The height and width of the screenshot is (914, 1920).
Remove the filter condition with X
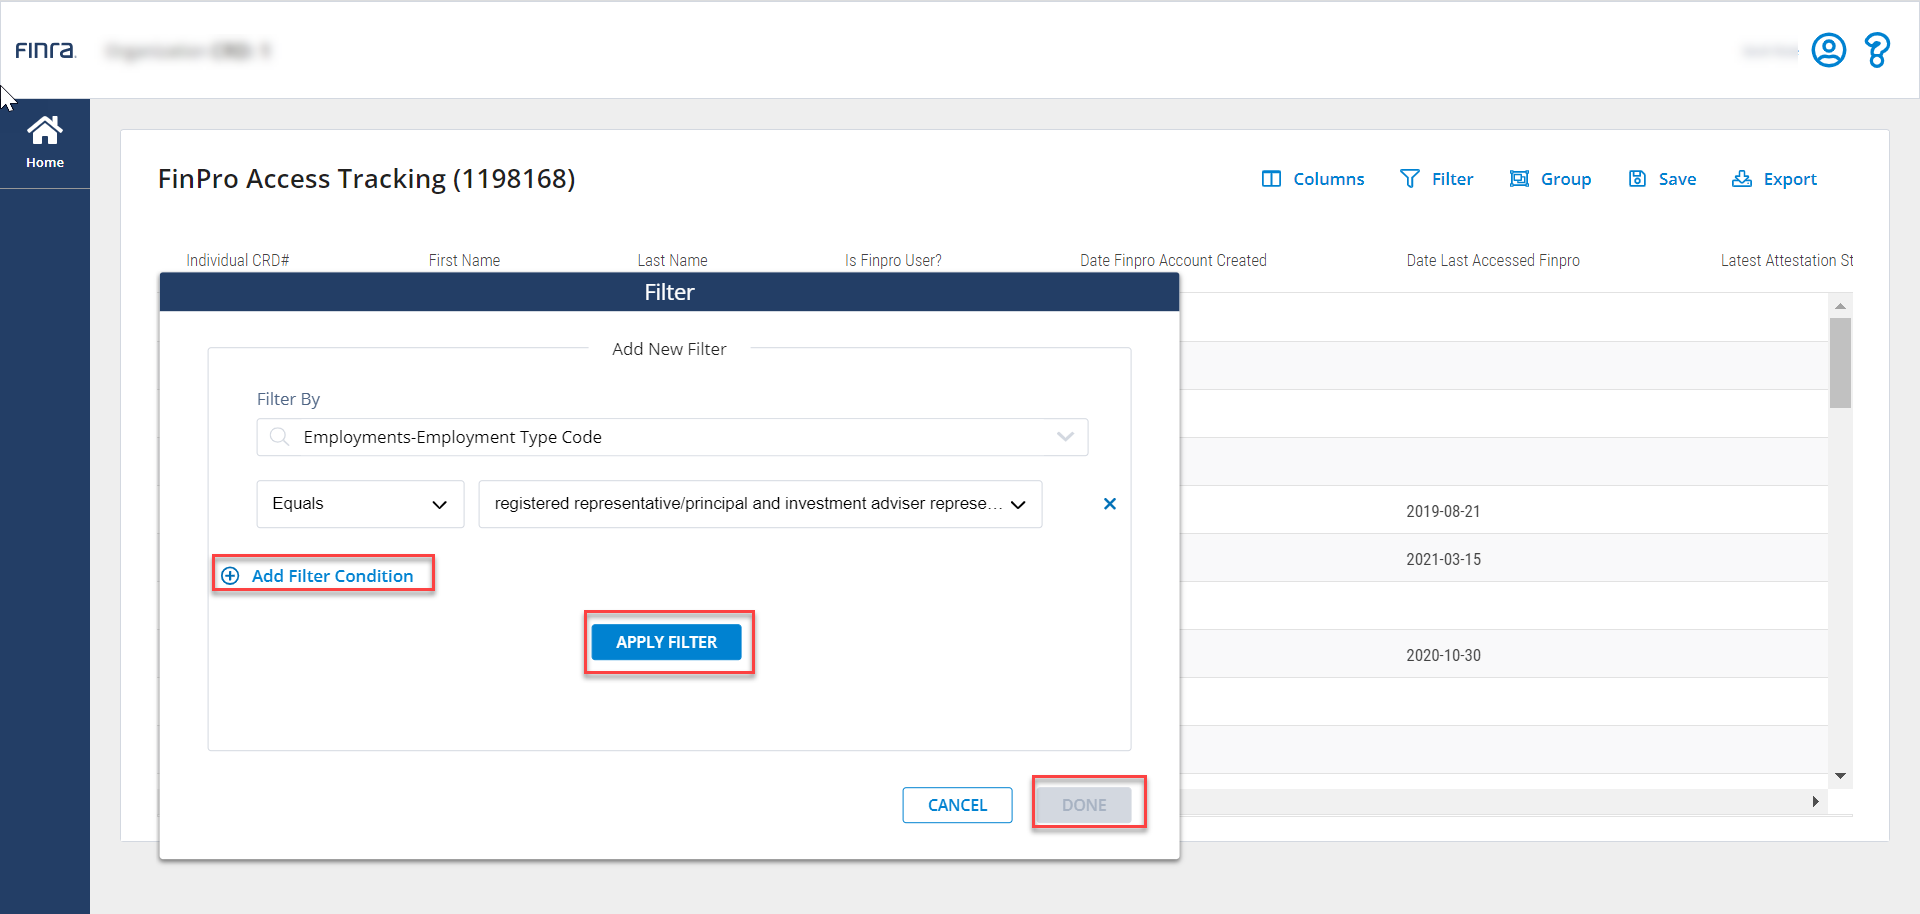click(x=1109, y=504)
